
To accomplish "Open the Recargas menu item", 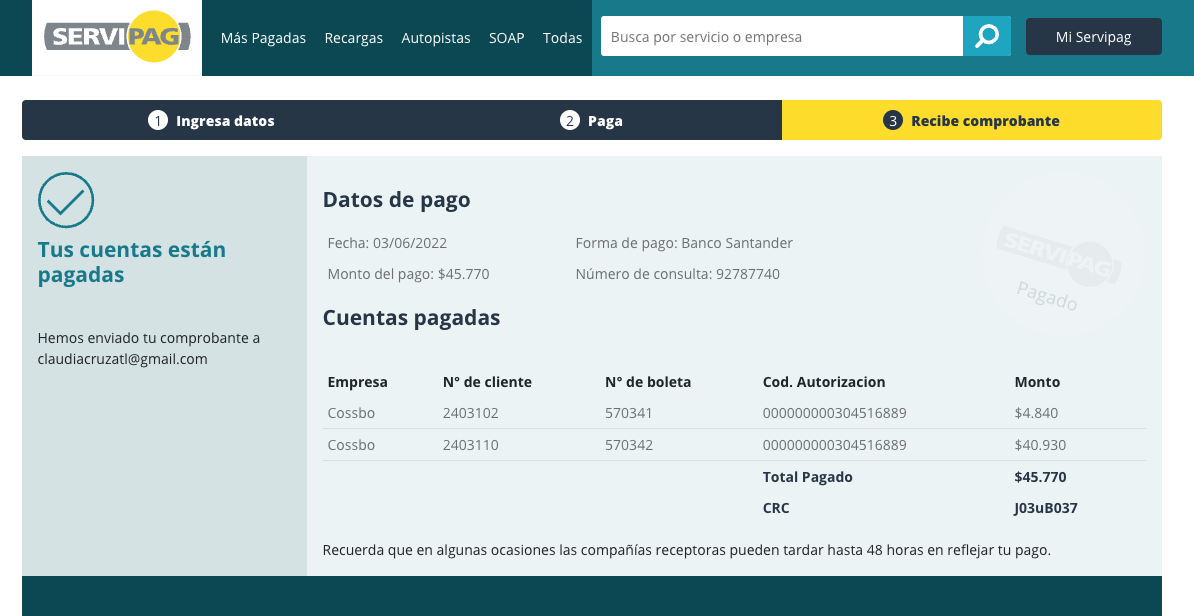I will (x=353, y=38).
